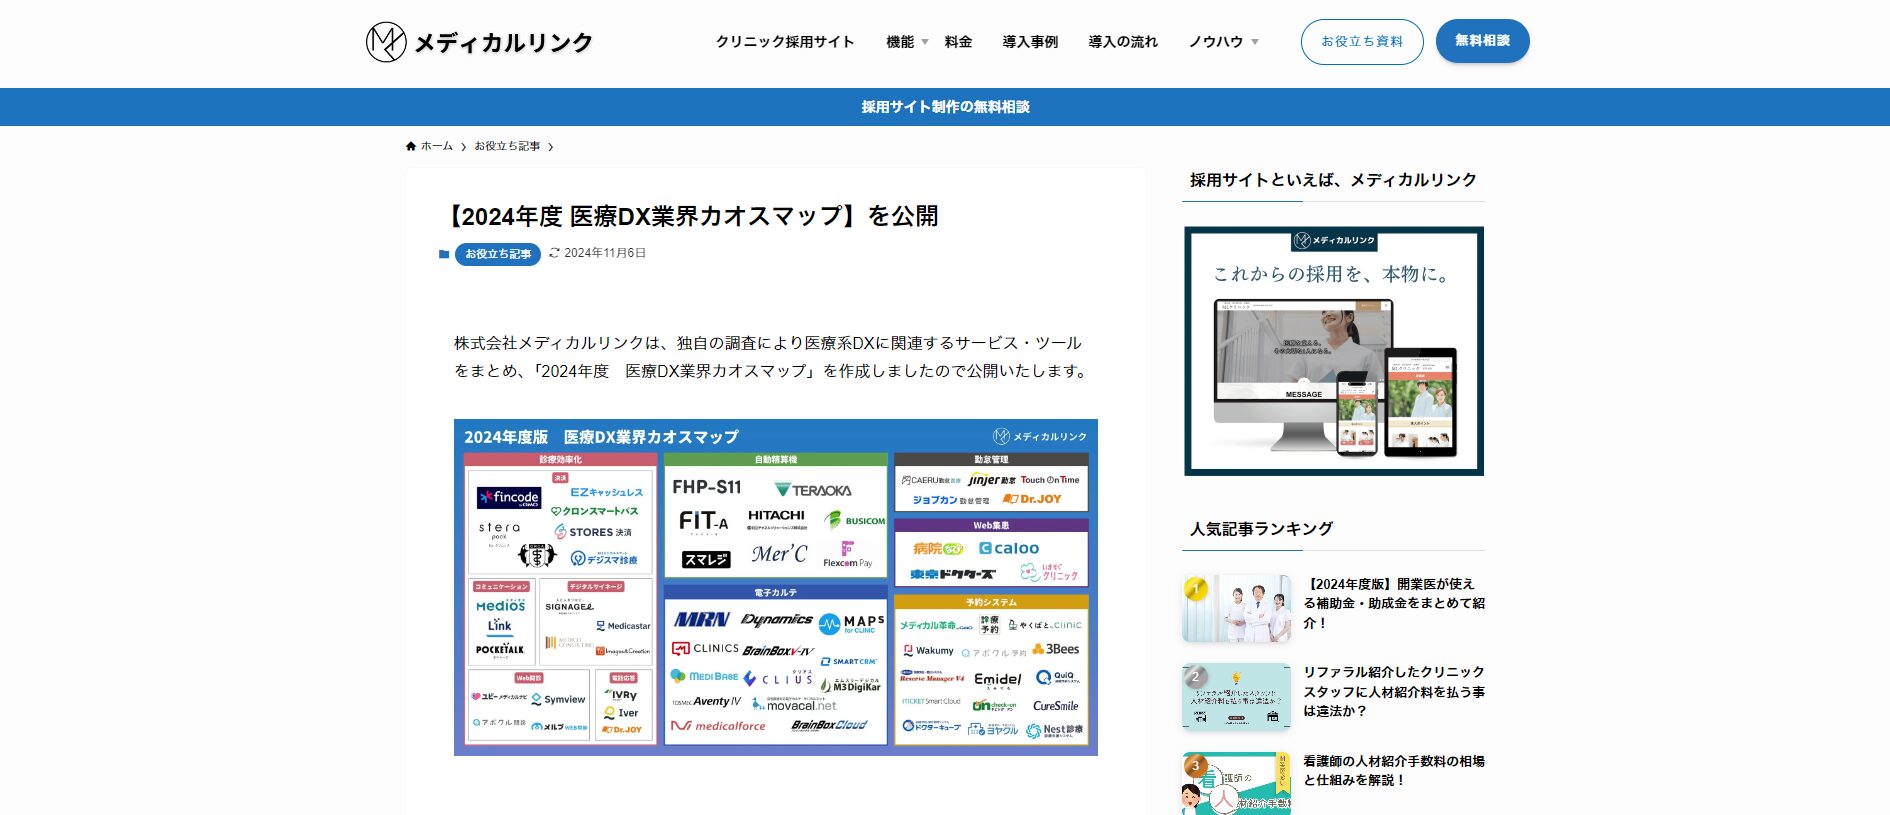This screenshot has height=815, width=1890.
Task: Click the Medical Link logo in header
Action: (x=479, y=42)
